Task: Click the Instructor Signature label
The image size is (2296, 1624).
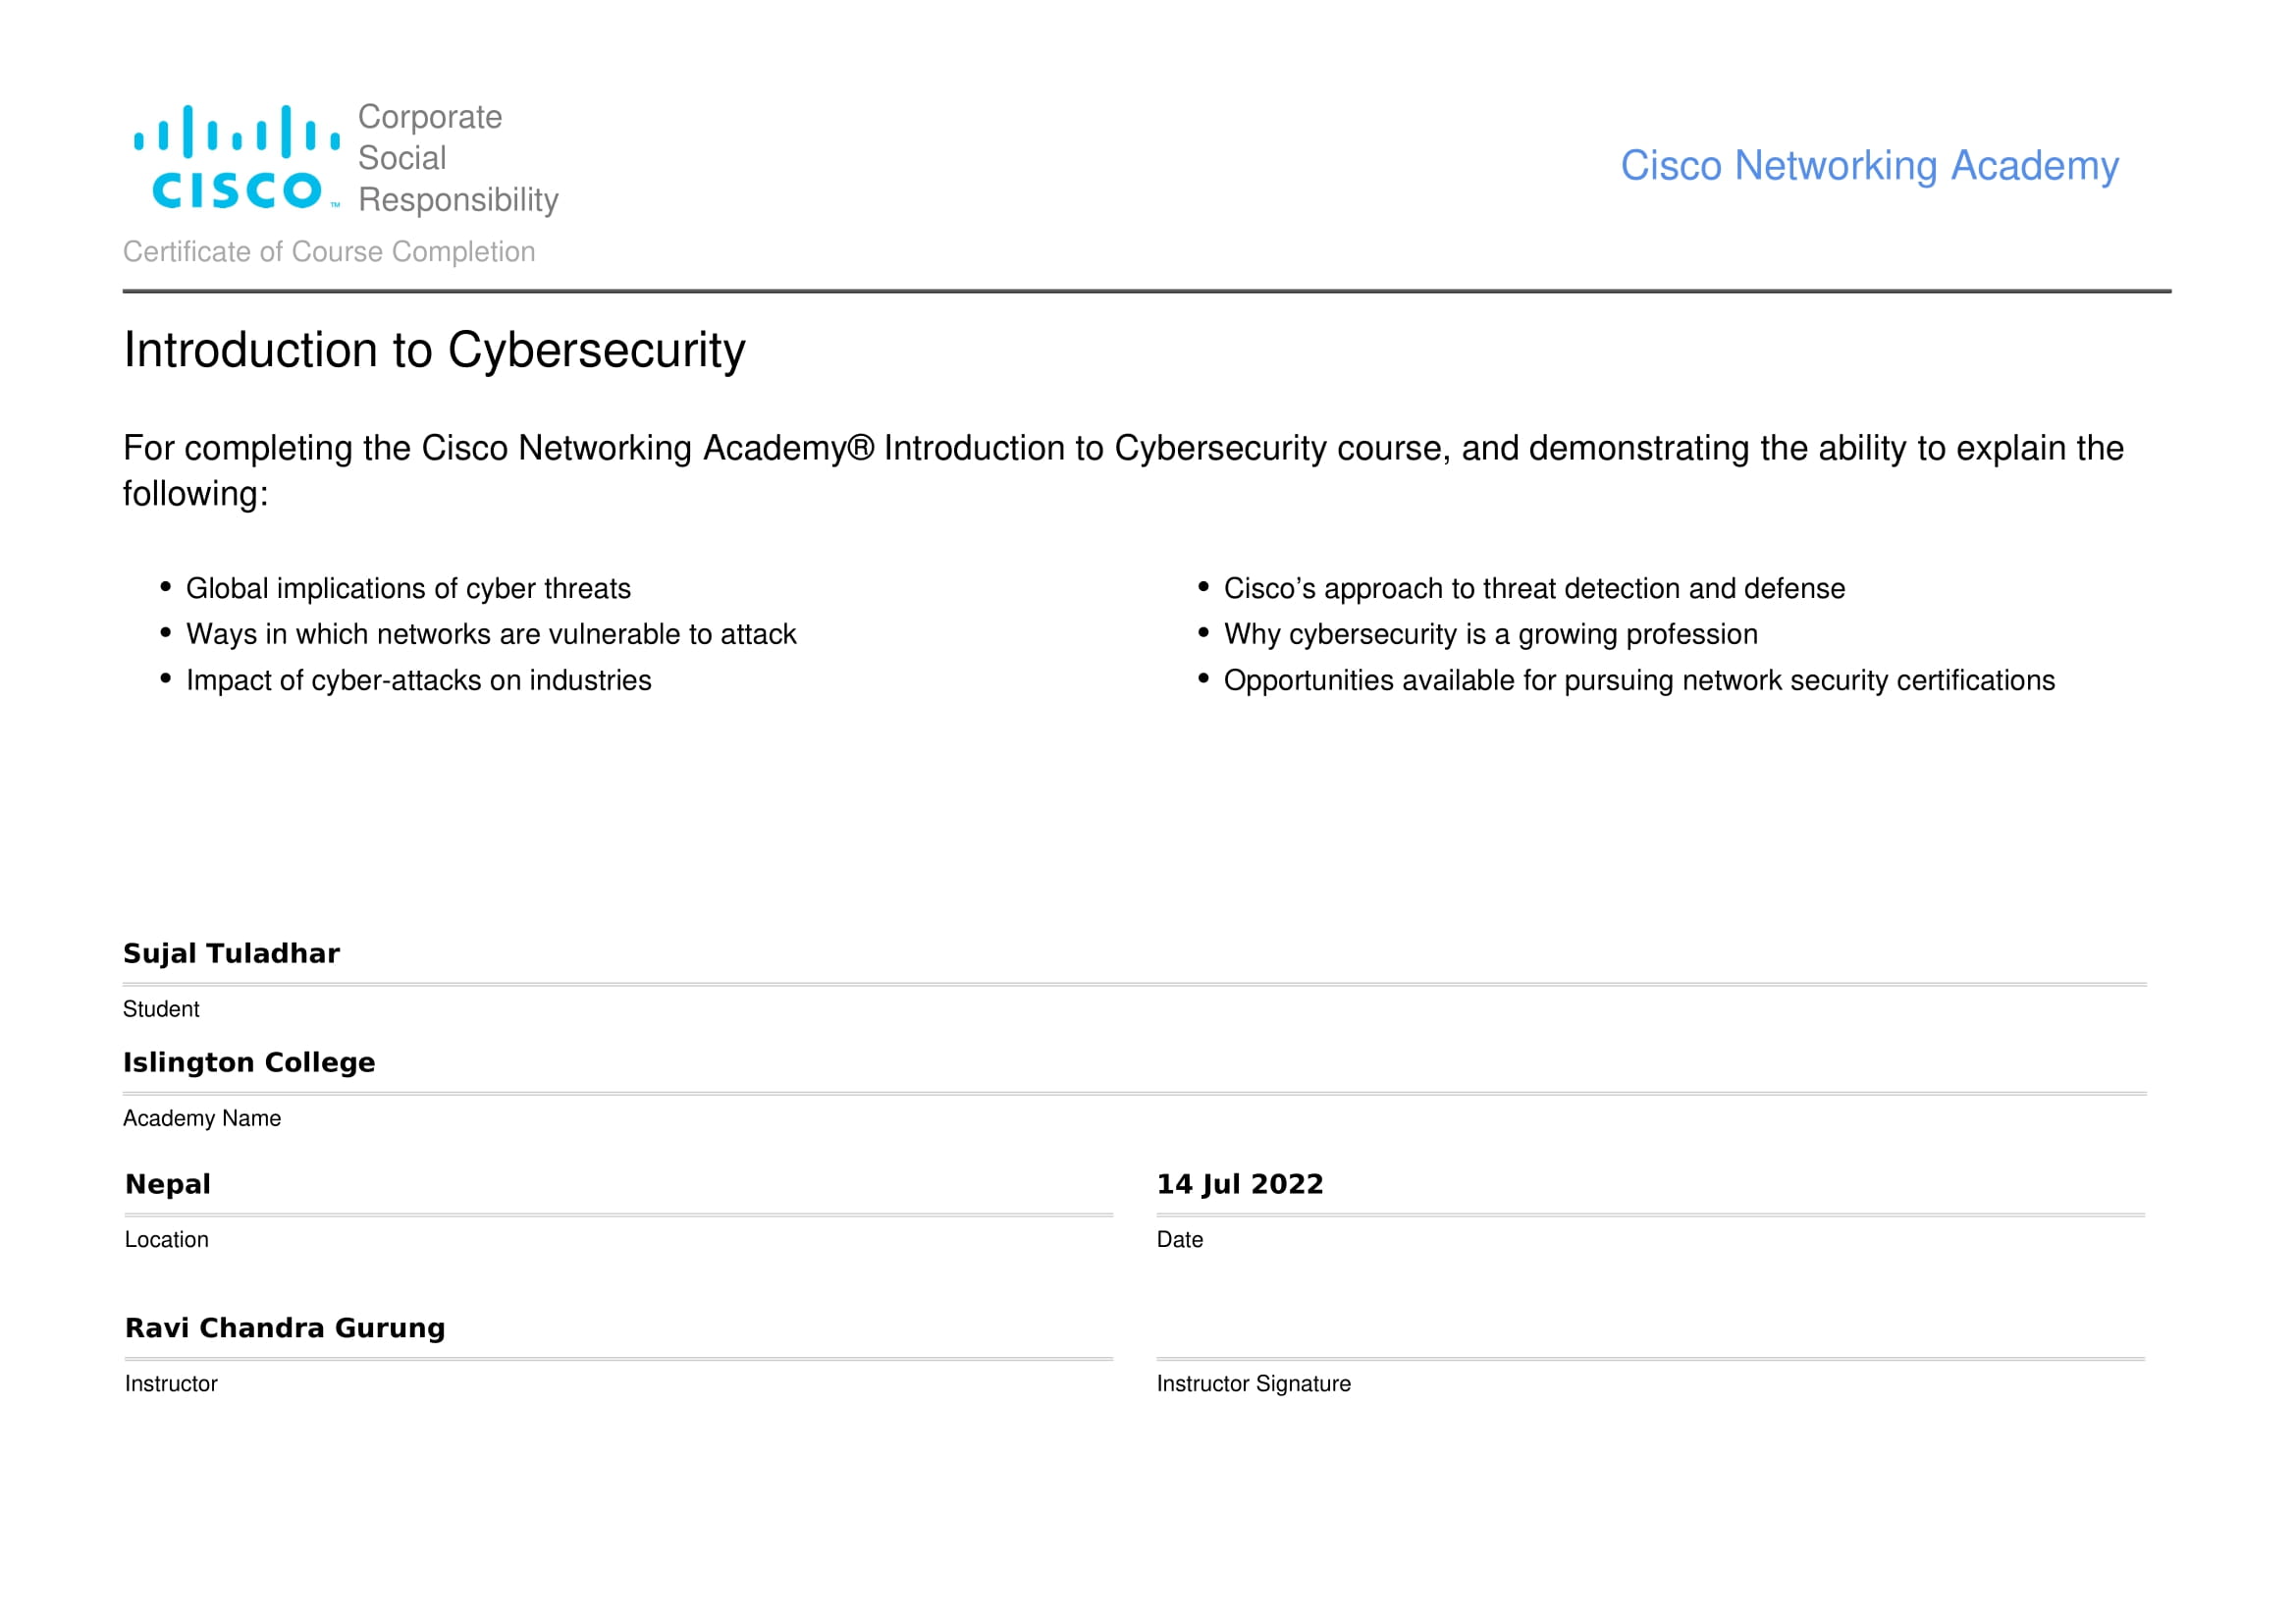Action: 1253,1384
